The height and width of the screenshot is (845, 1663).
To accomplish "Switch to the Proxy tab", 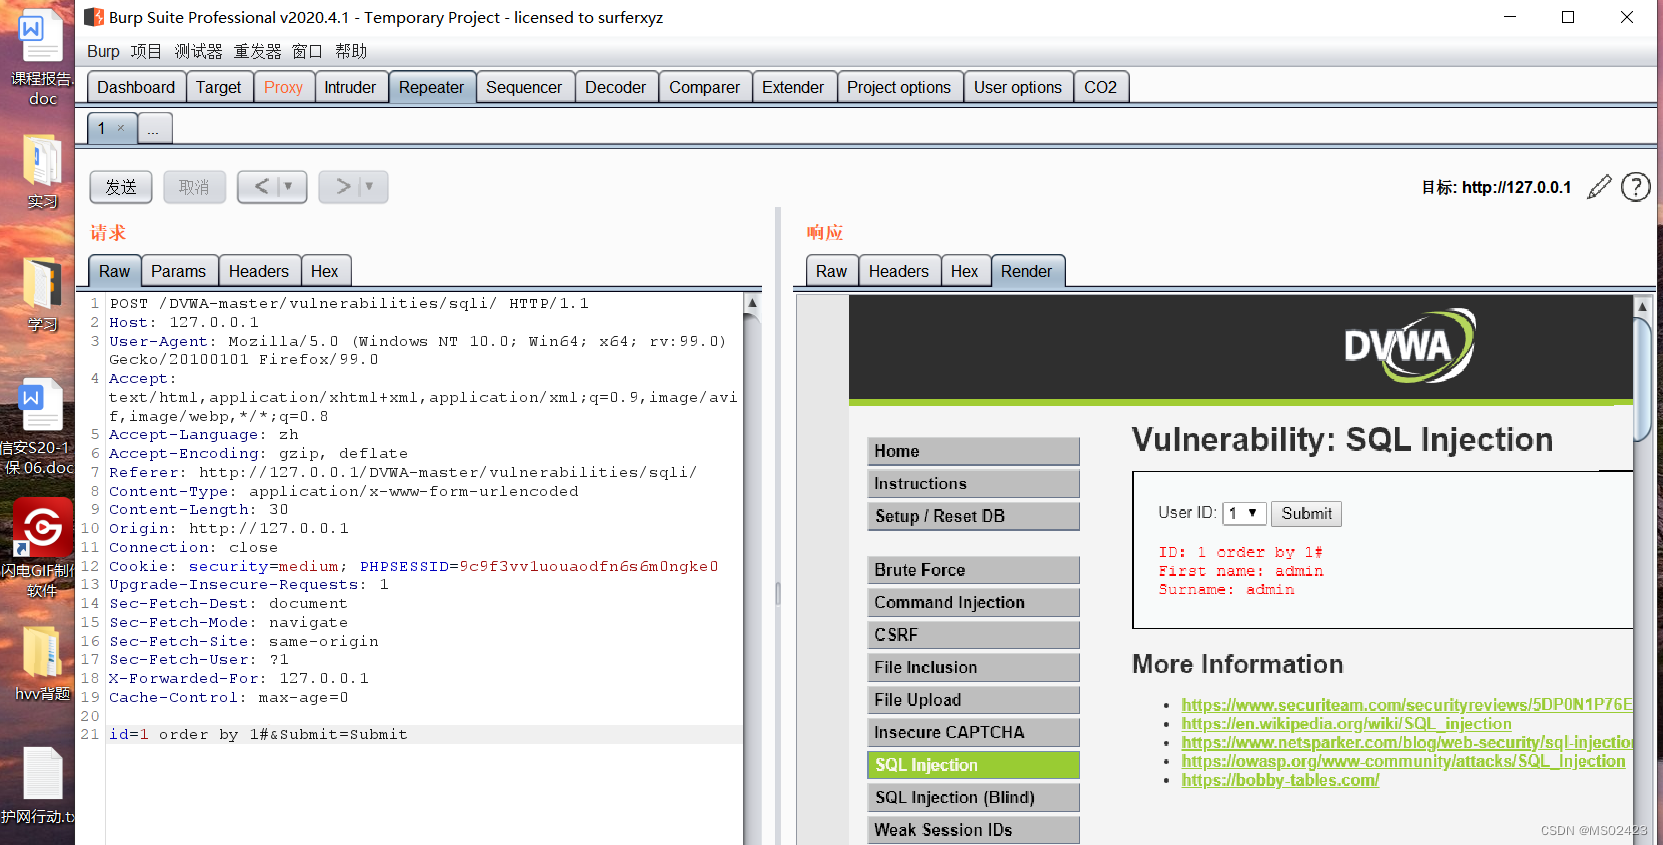I will click(x=283, y=87).
